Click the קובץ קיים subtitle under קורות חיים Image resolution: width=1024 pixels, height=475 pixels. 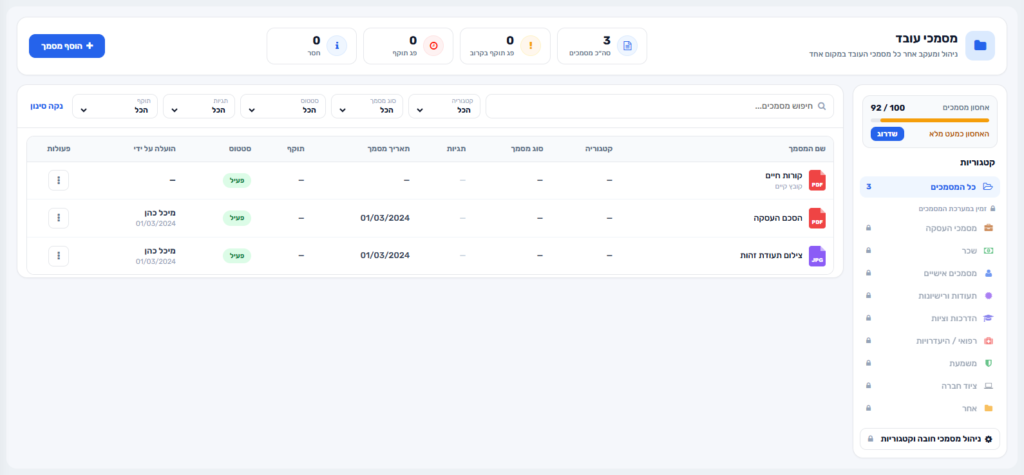pos(790,186)
